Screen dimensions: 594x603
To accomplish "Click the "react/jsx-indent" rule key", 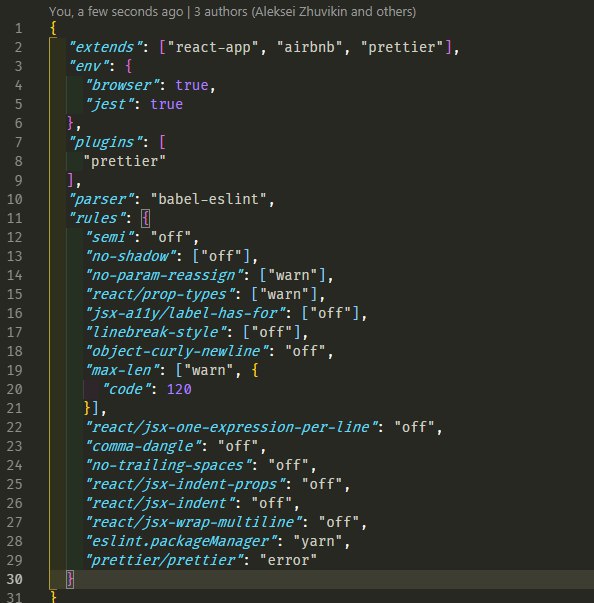I will click(x=160, y=503).
